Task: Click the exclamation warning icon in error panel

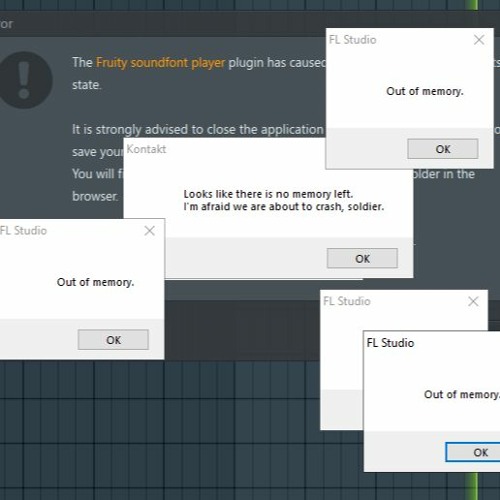Action: 25,80
